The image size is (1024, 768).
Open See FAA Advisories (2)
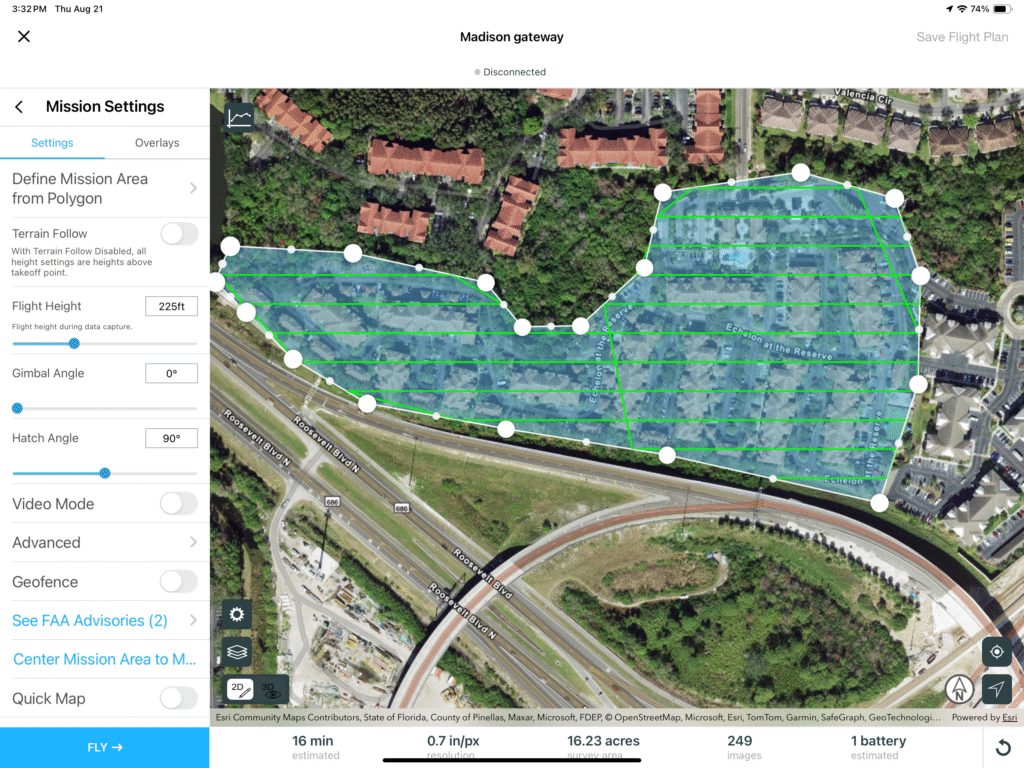pos(104,621)
